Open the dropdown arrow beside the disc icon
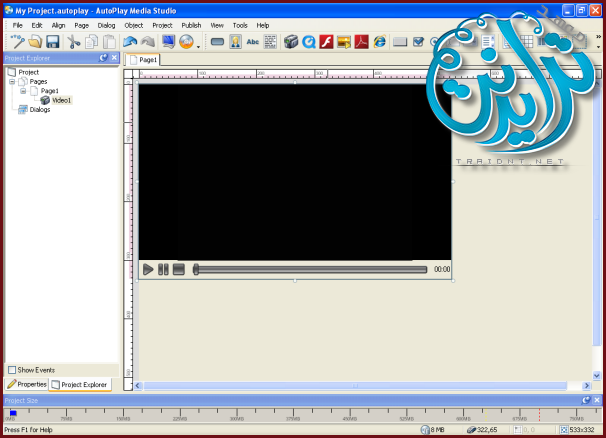The height and width of the screenshot is (438, 606). pos(198,46)
